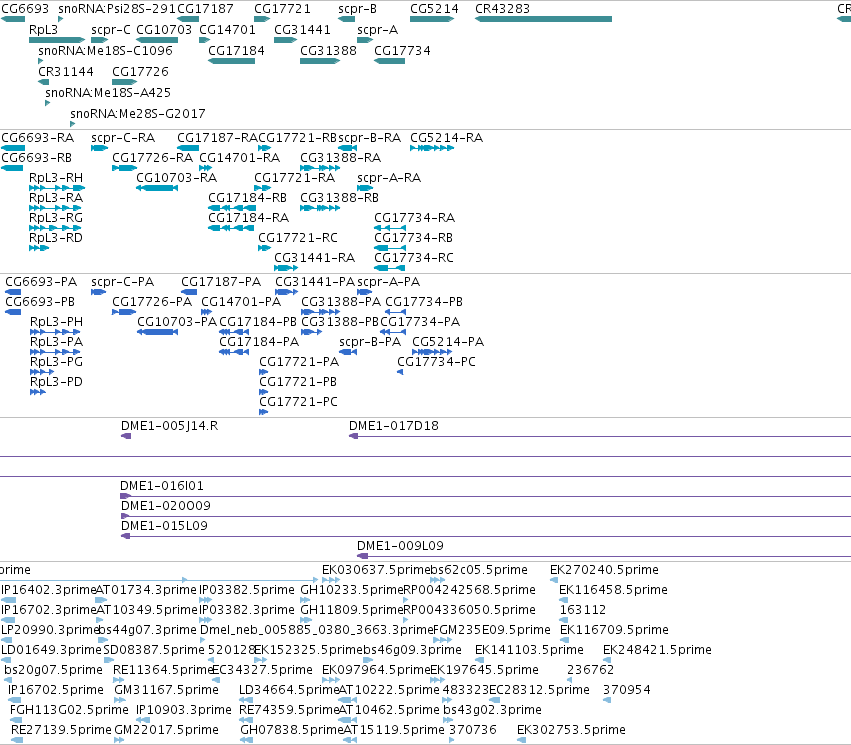
Task: Click the scpr-B-PA protein feature
Action: pos(348,352)
